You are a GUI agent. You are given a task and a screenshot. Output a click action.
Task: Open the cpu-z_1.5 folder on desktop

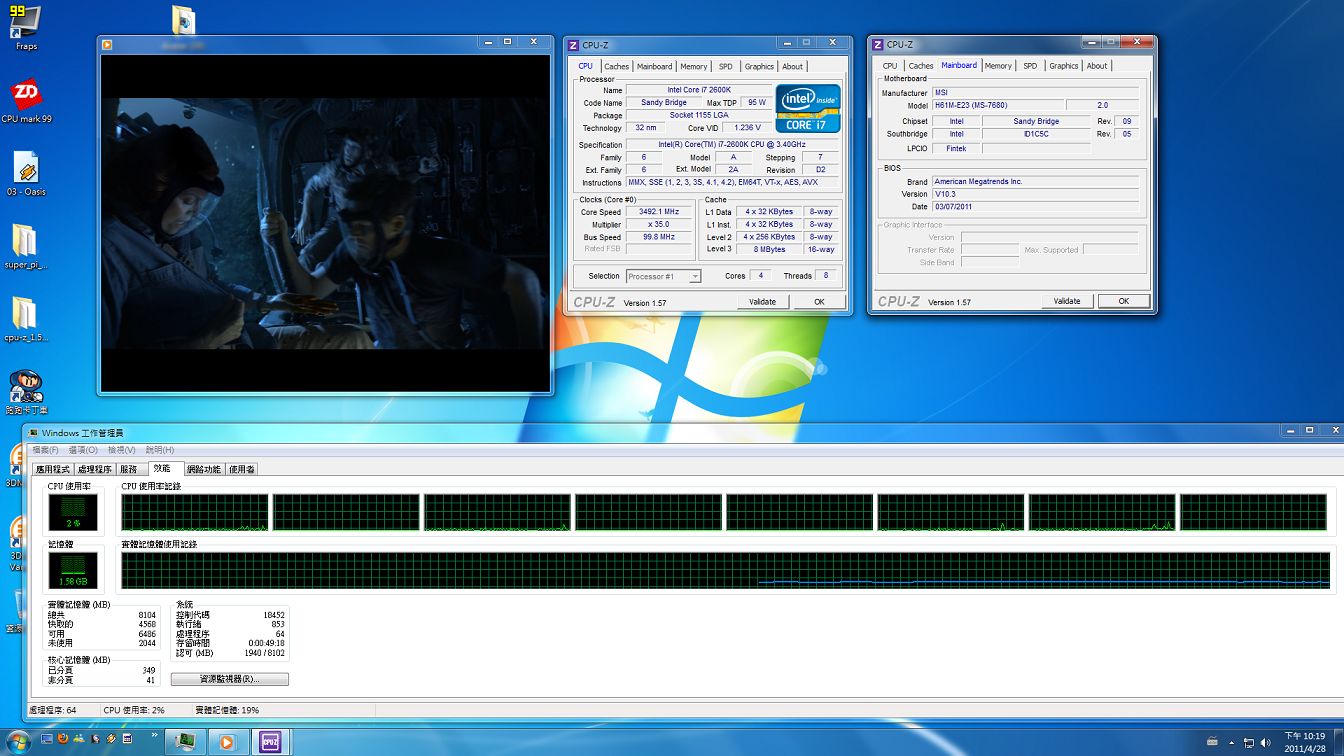tap(26, 319)
